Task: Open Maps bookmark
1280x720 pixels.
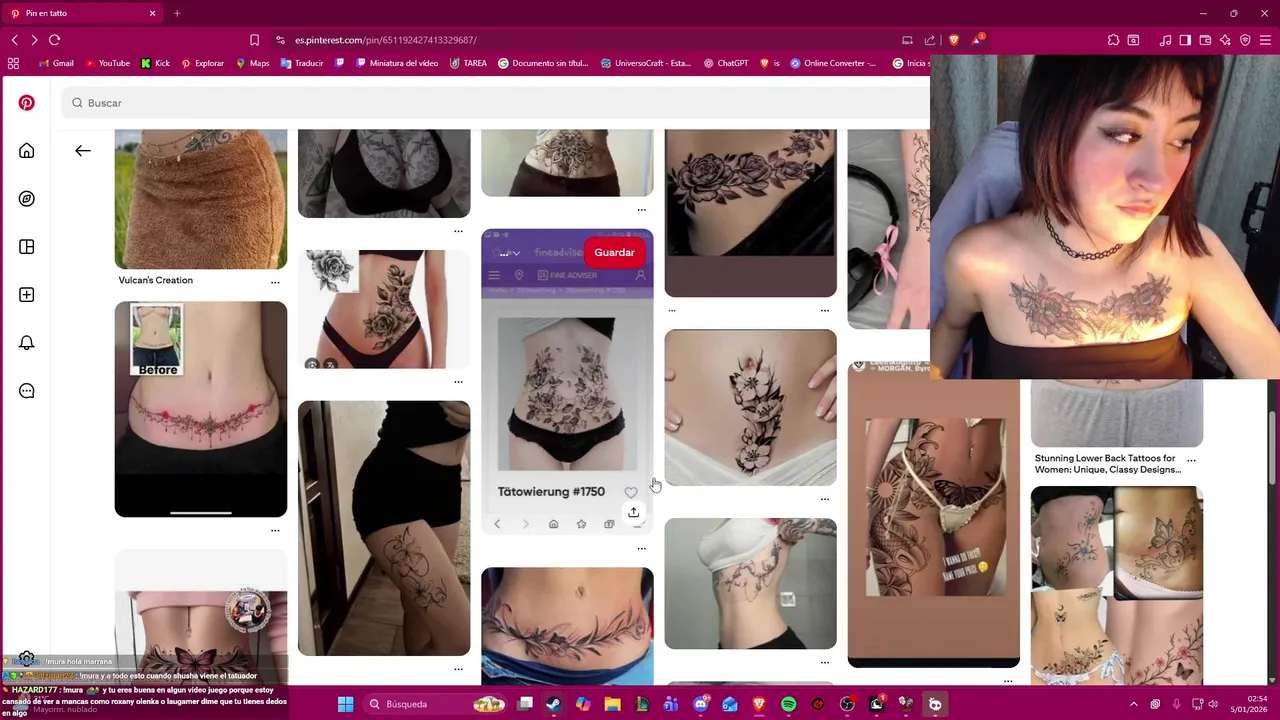Action: pos(252,63)
